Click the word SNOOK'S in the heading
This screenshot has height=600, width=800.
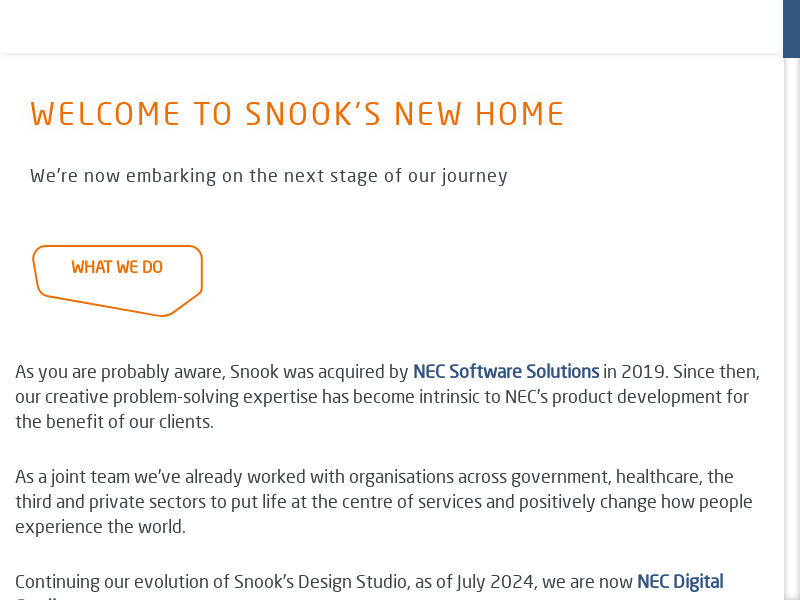click(313, 115)
